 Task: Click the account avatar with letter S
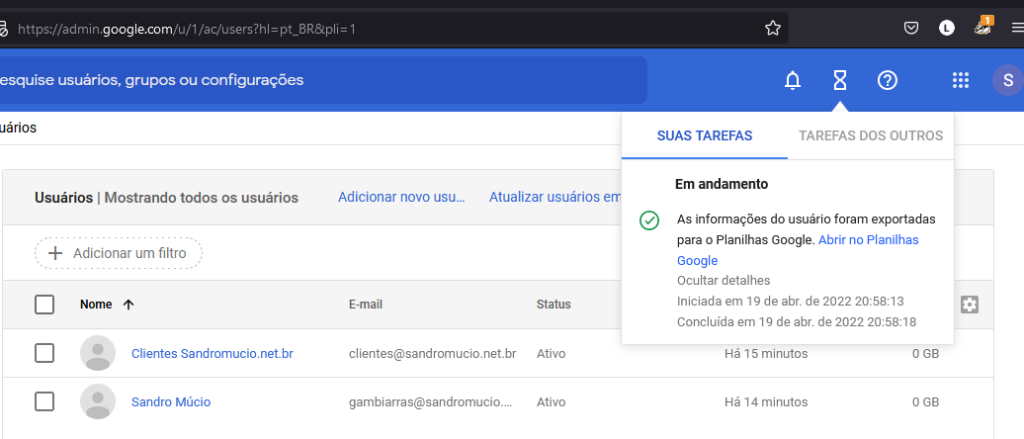pyautogui.click(x=1007, y=81)
